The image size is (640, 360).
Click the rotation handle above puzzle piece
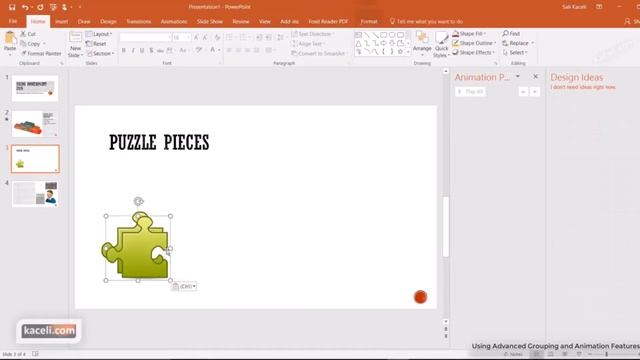coord(138,201)
